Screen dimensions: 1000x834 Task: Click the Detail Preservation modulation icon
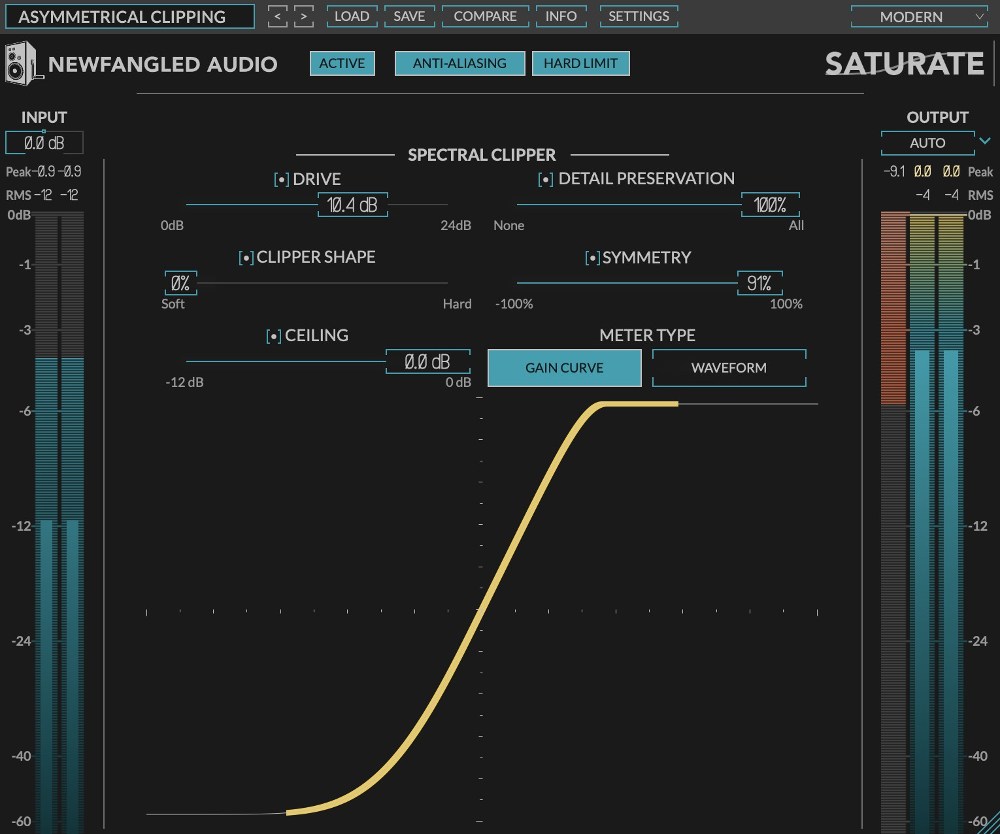point(546,179)
